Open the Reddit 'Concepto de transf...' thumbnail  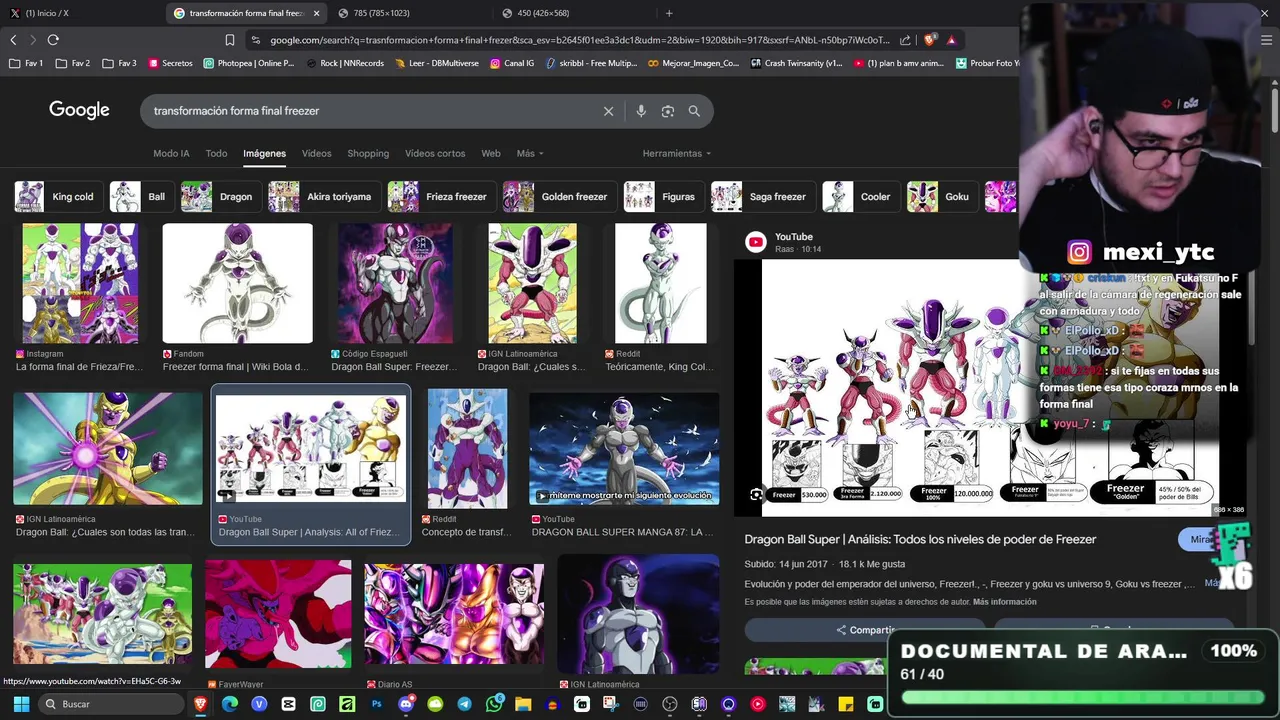tap(467, 449)
